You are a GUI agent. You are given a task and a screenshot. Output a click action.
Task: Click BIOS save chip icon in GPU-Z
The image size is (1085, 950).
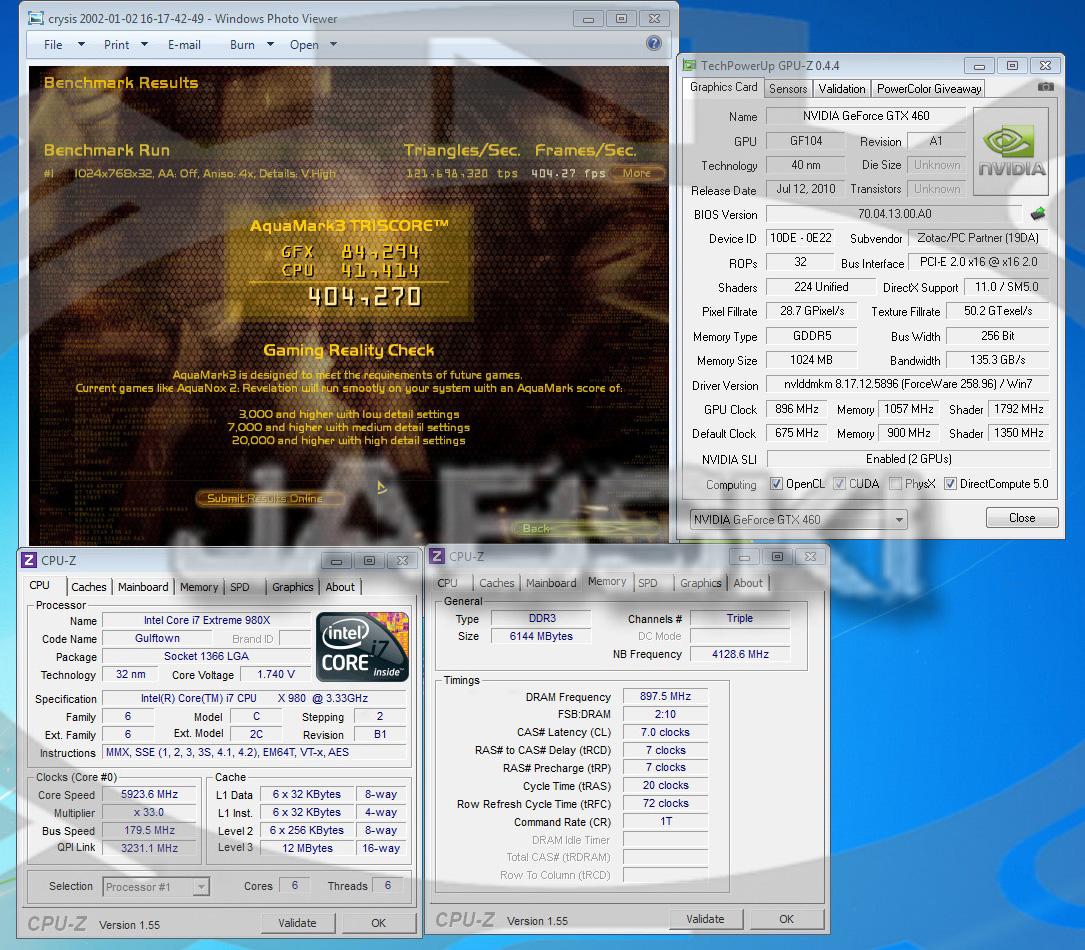[1037, 214]
